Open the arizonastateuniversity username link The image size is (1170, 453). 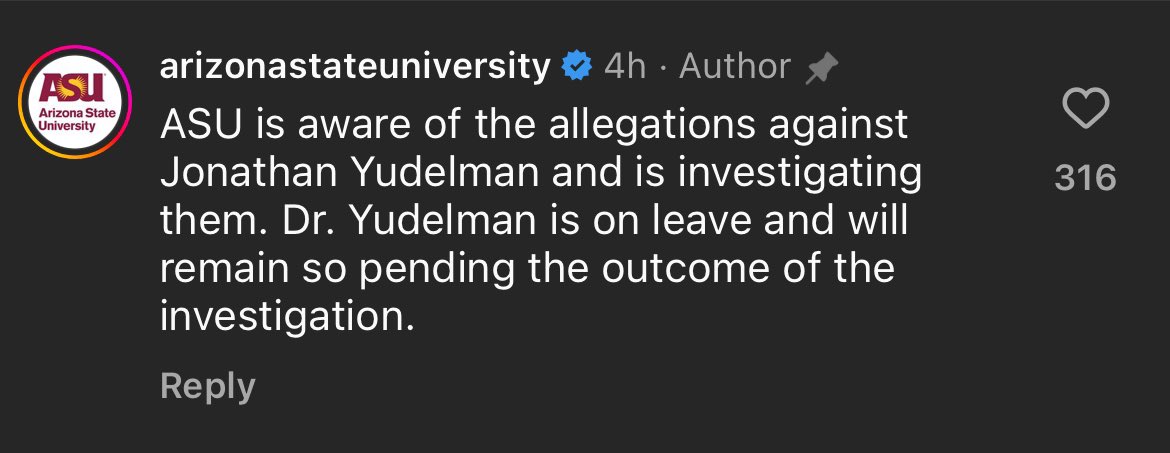point(355,67)
